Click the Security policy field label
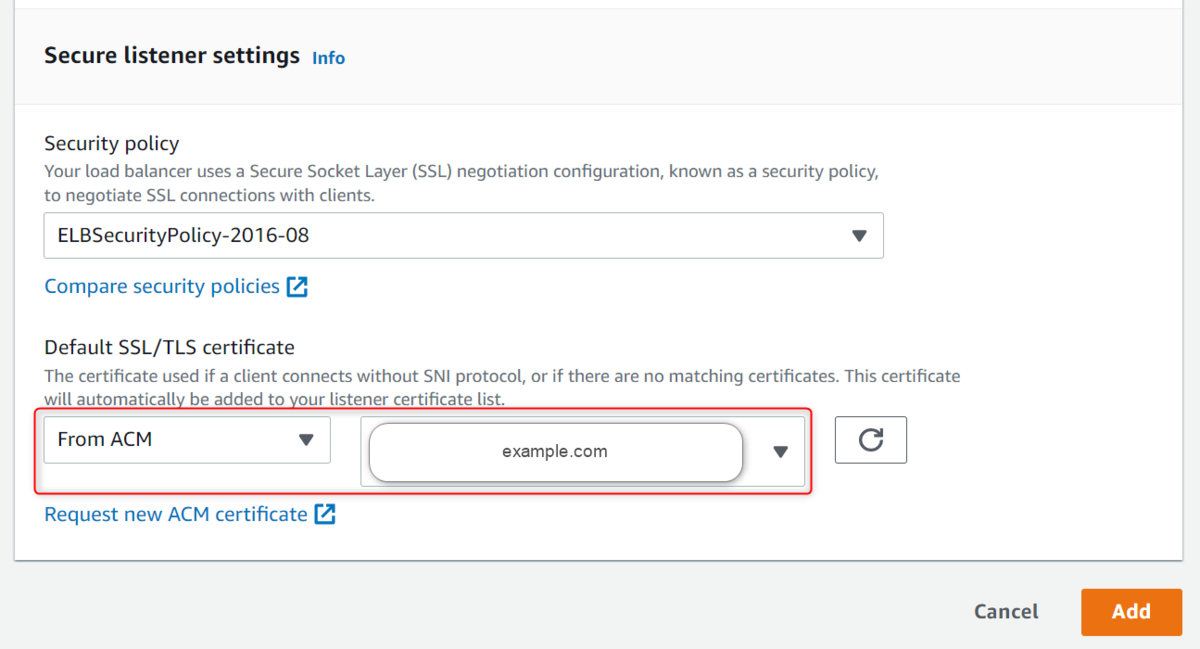1200x649 pixels. click(112, 144)
